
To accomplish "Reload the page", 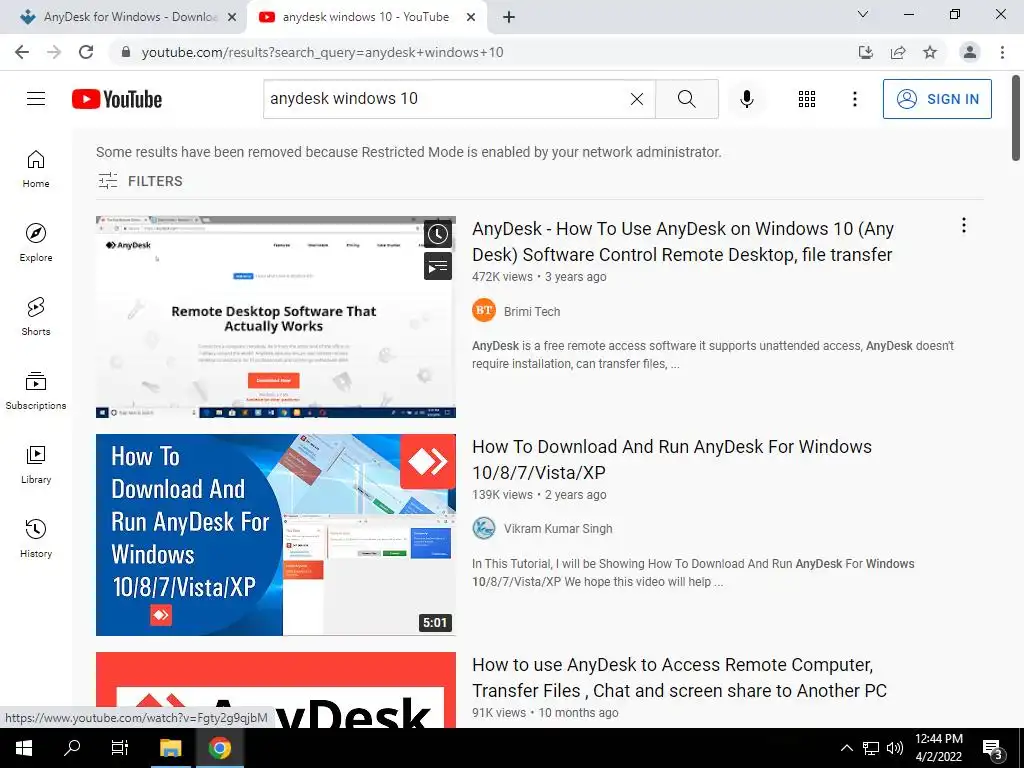I will (x=86, y=52).
